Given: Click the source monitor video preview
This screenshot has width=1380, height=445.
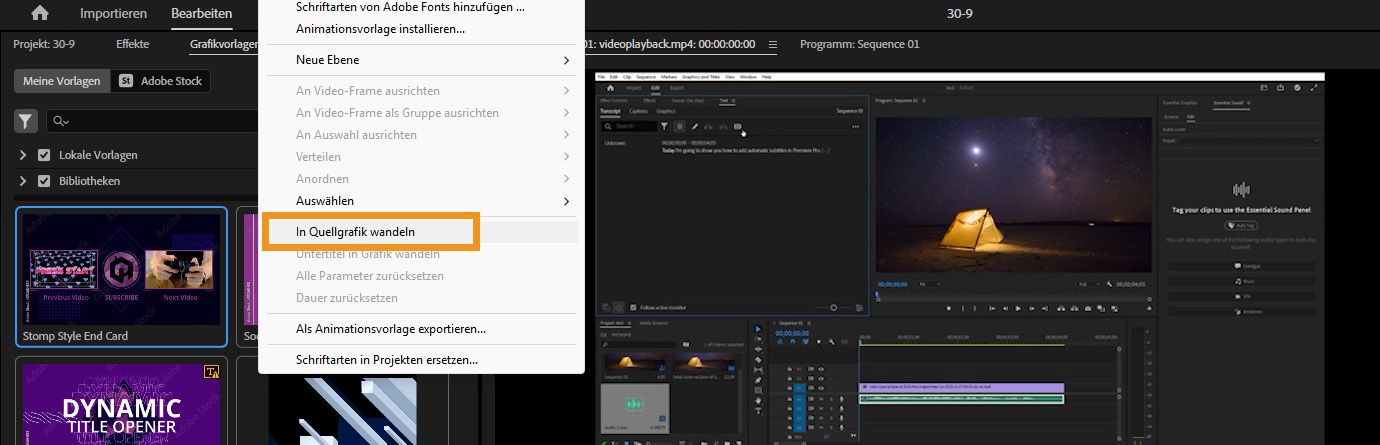Looking at the screenshot, I should coord(962,258).
